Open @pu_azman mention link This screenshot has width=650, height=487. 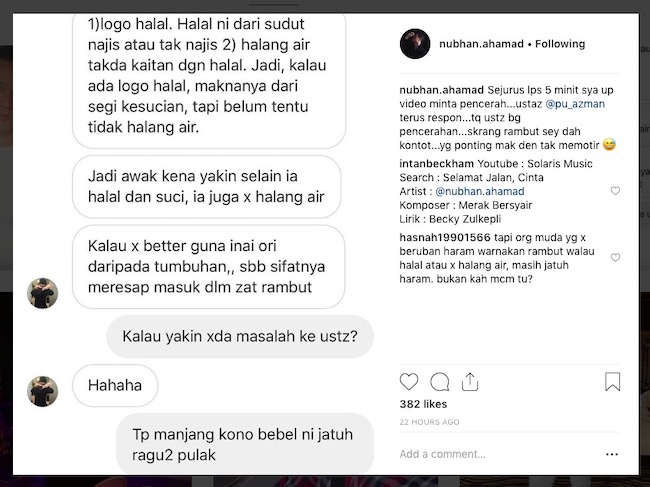click(x=575, y=104)
